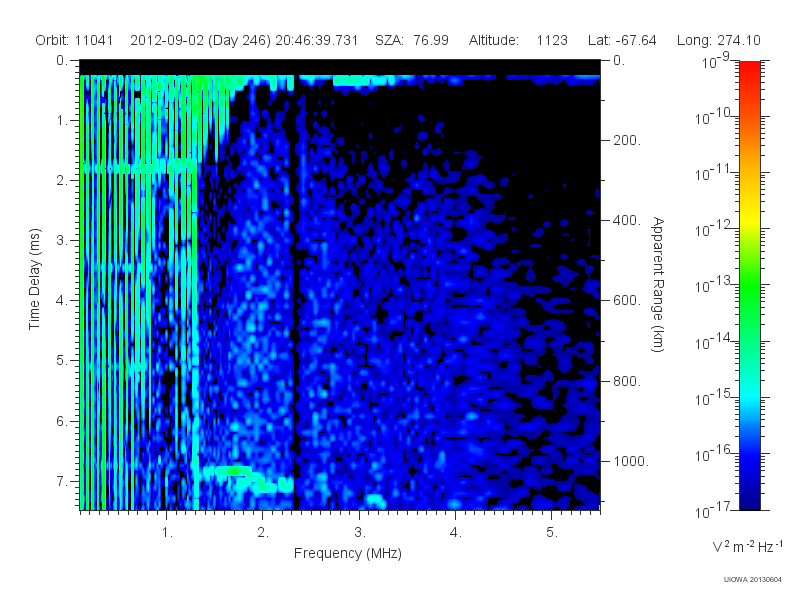Click the UIOWA 20130604 credit text
The width and height of the screenshot is (800, 600).
753,579
